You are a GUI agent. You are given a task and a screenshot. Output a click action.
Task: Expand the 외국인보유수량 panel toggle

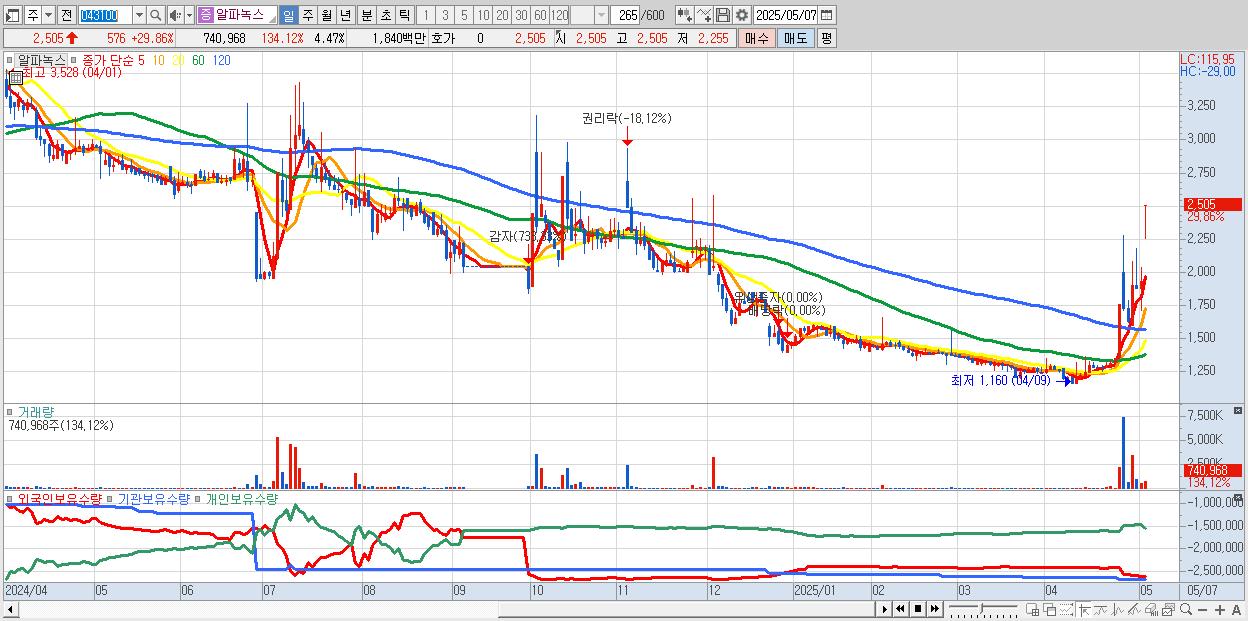pos(12,498)
